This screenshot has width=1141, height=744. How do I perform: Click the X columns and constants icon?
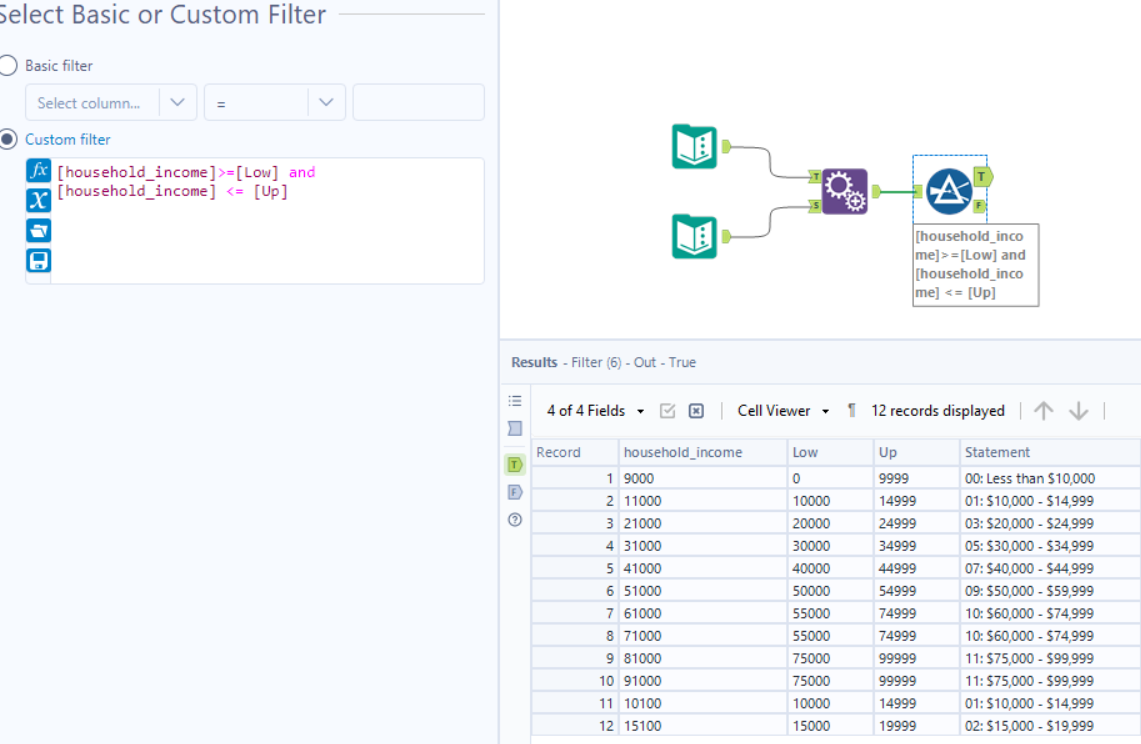tap(38, 200)
